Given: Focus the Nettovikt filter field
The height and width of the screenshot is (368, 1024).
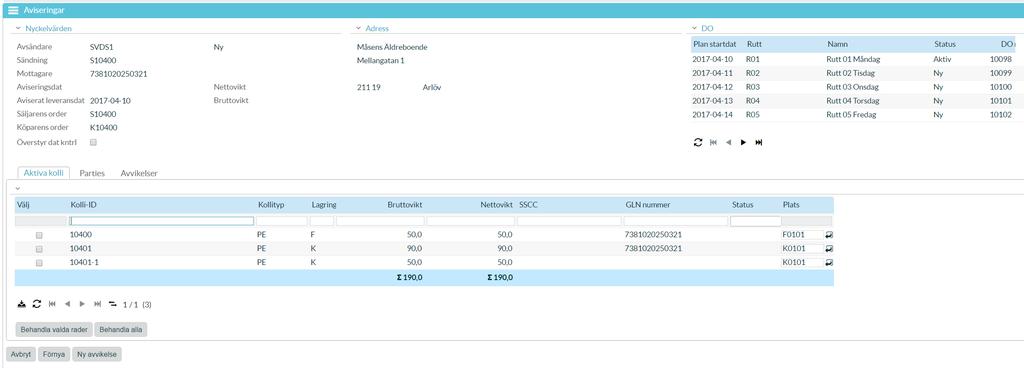Looking at the screenshot, I should click(x=471, y=221).
